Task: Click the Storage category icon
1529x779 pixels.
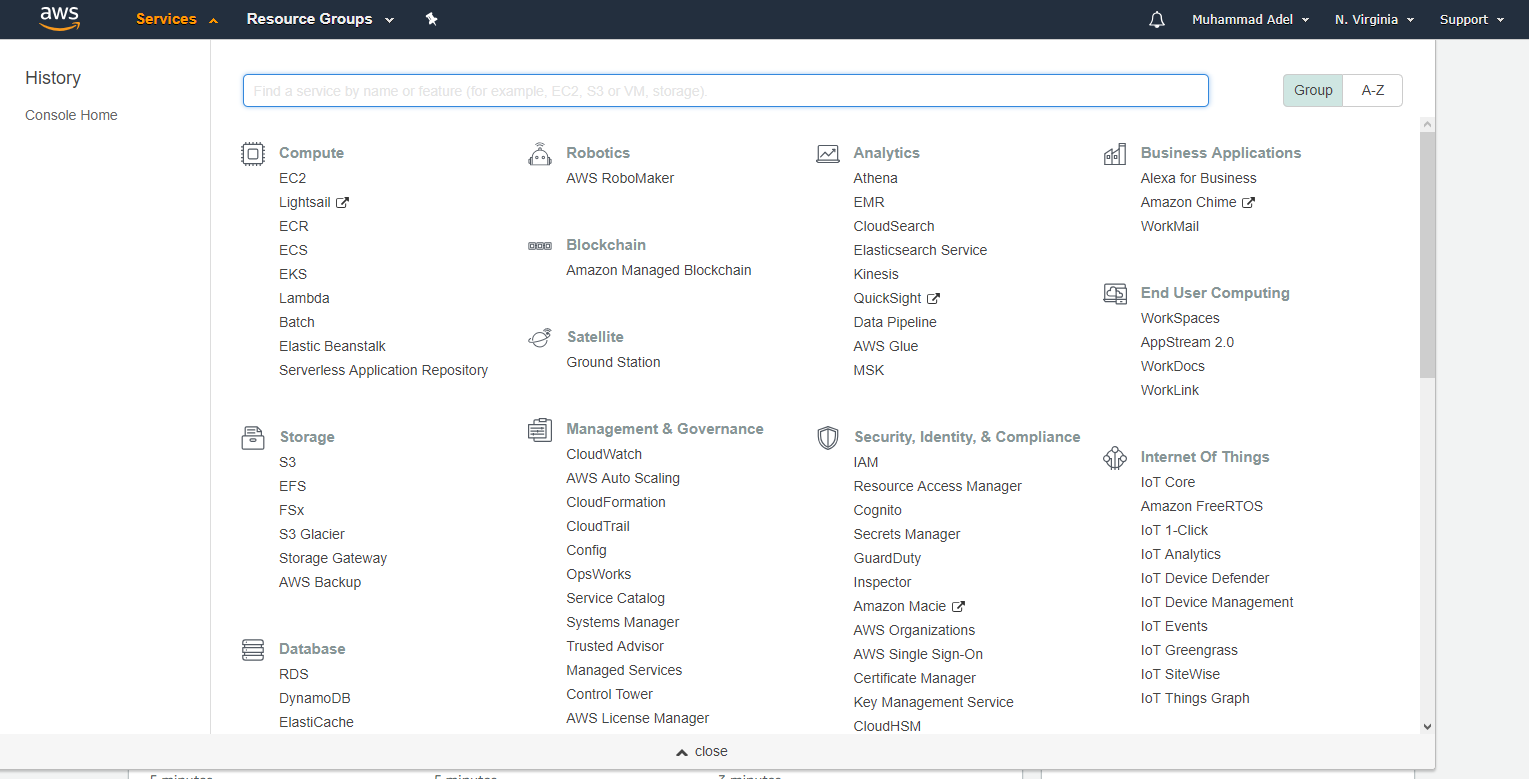Action: pyautogui.click(x=253, y=438)
